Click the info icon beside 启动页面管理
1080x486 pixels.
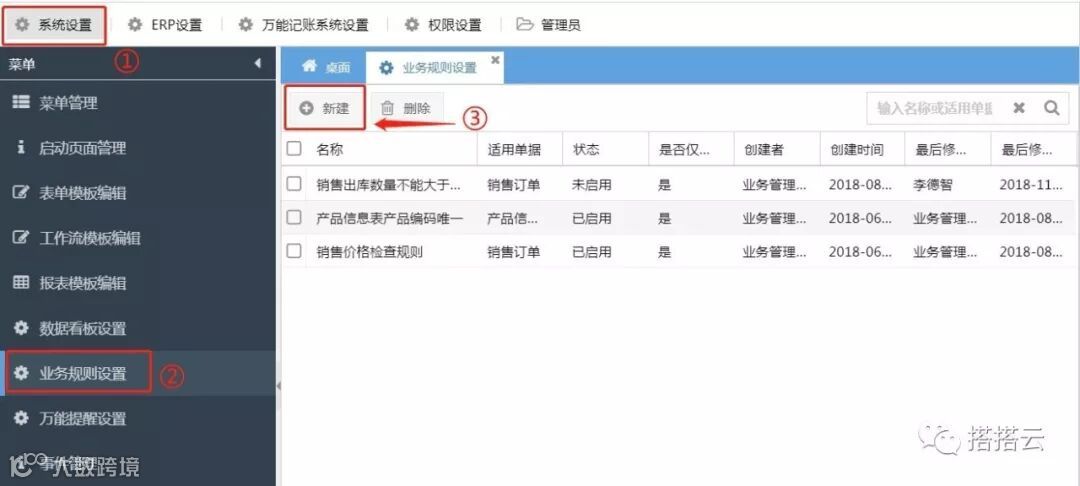point(21,147)
